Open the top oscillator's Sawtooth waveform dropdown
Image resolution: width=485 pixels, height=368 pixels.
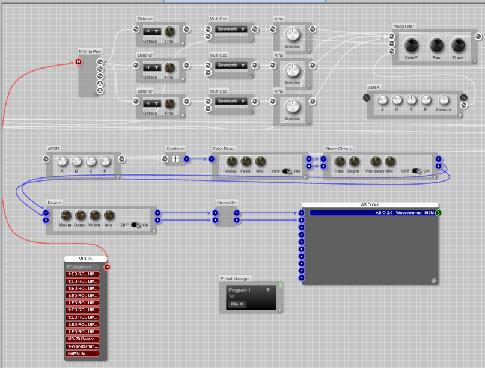click(231, 29)
